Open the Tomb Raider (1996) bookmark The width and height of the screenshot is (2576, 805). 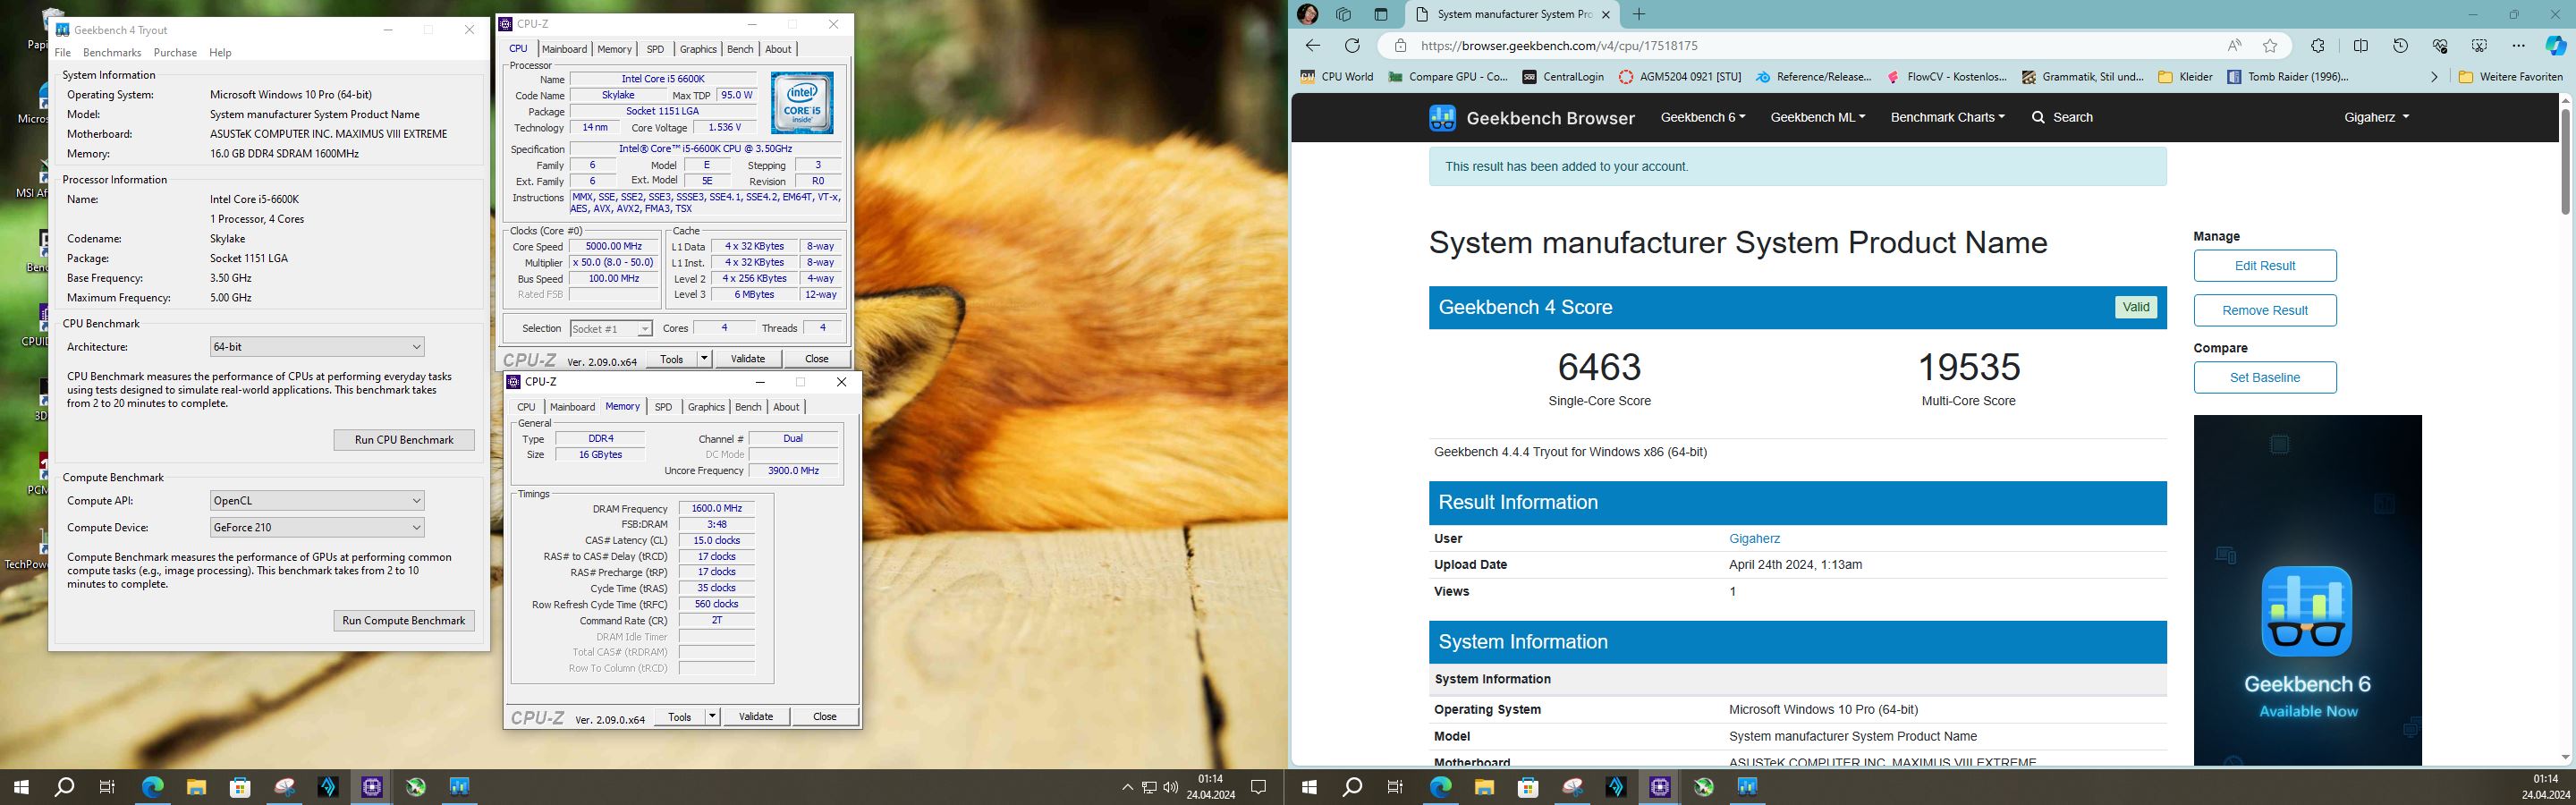(x=2288, y=76)
